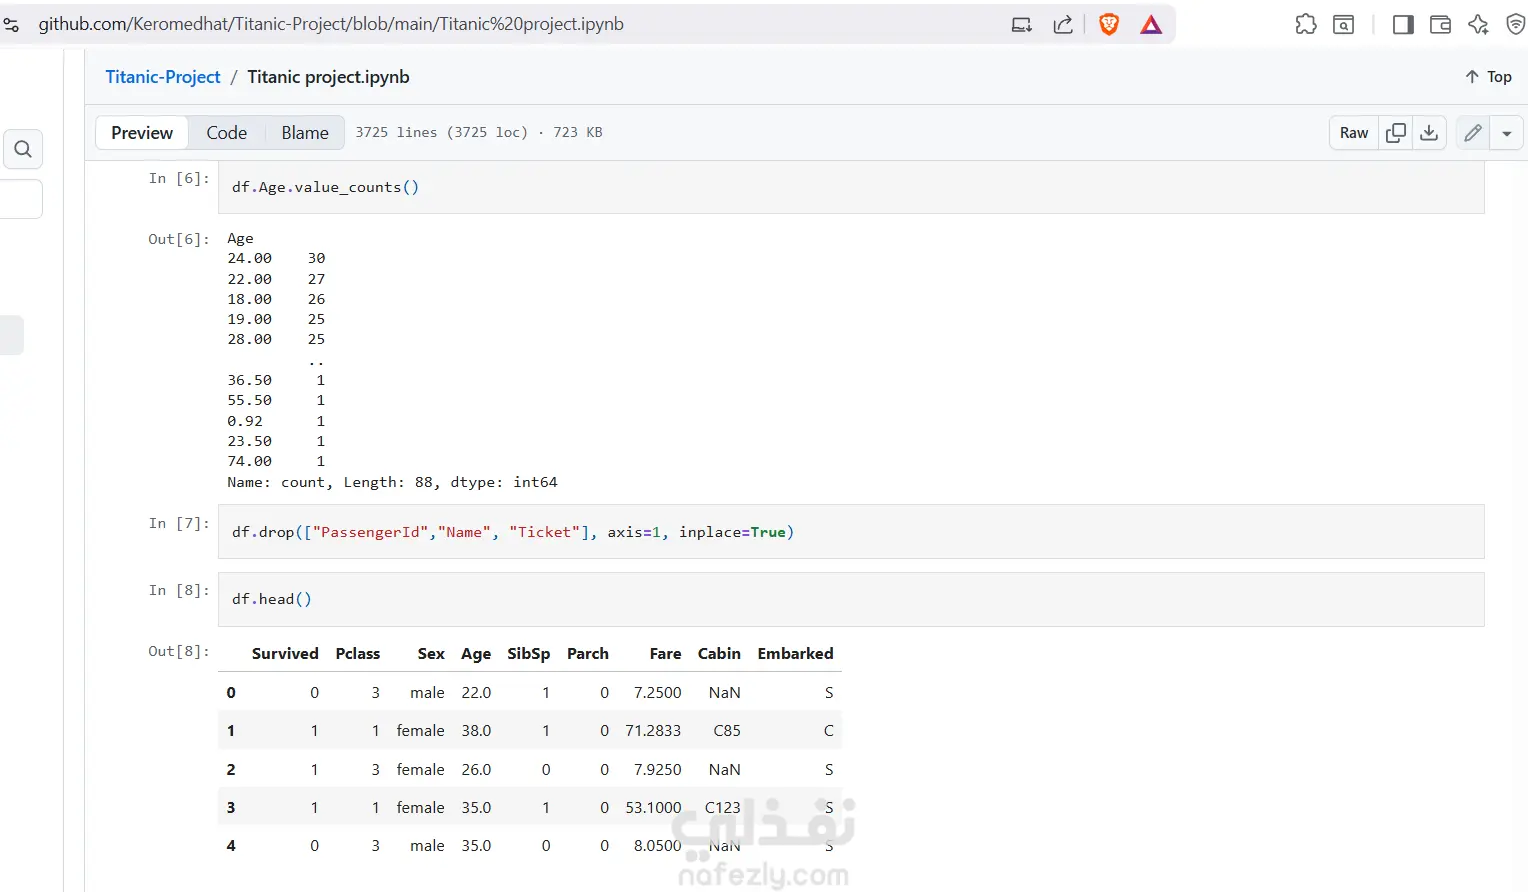Jump to Top of the file
The image size is (1528, 892).
click(1488, 77)
